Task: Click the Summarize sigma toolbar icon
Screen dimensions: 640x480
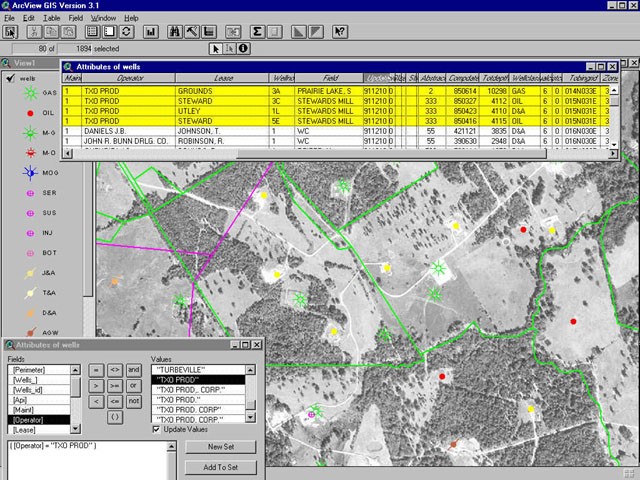Action: (x=256, y=31)
